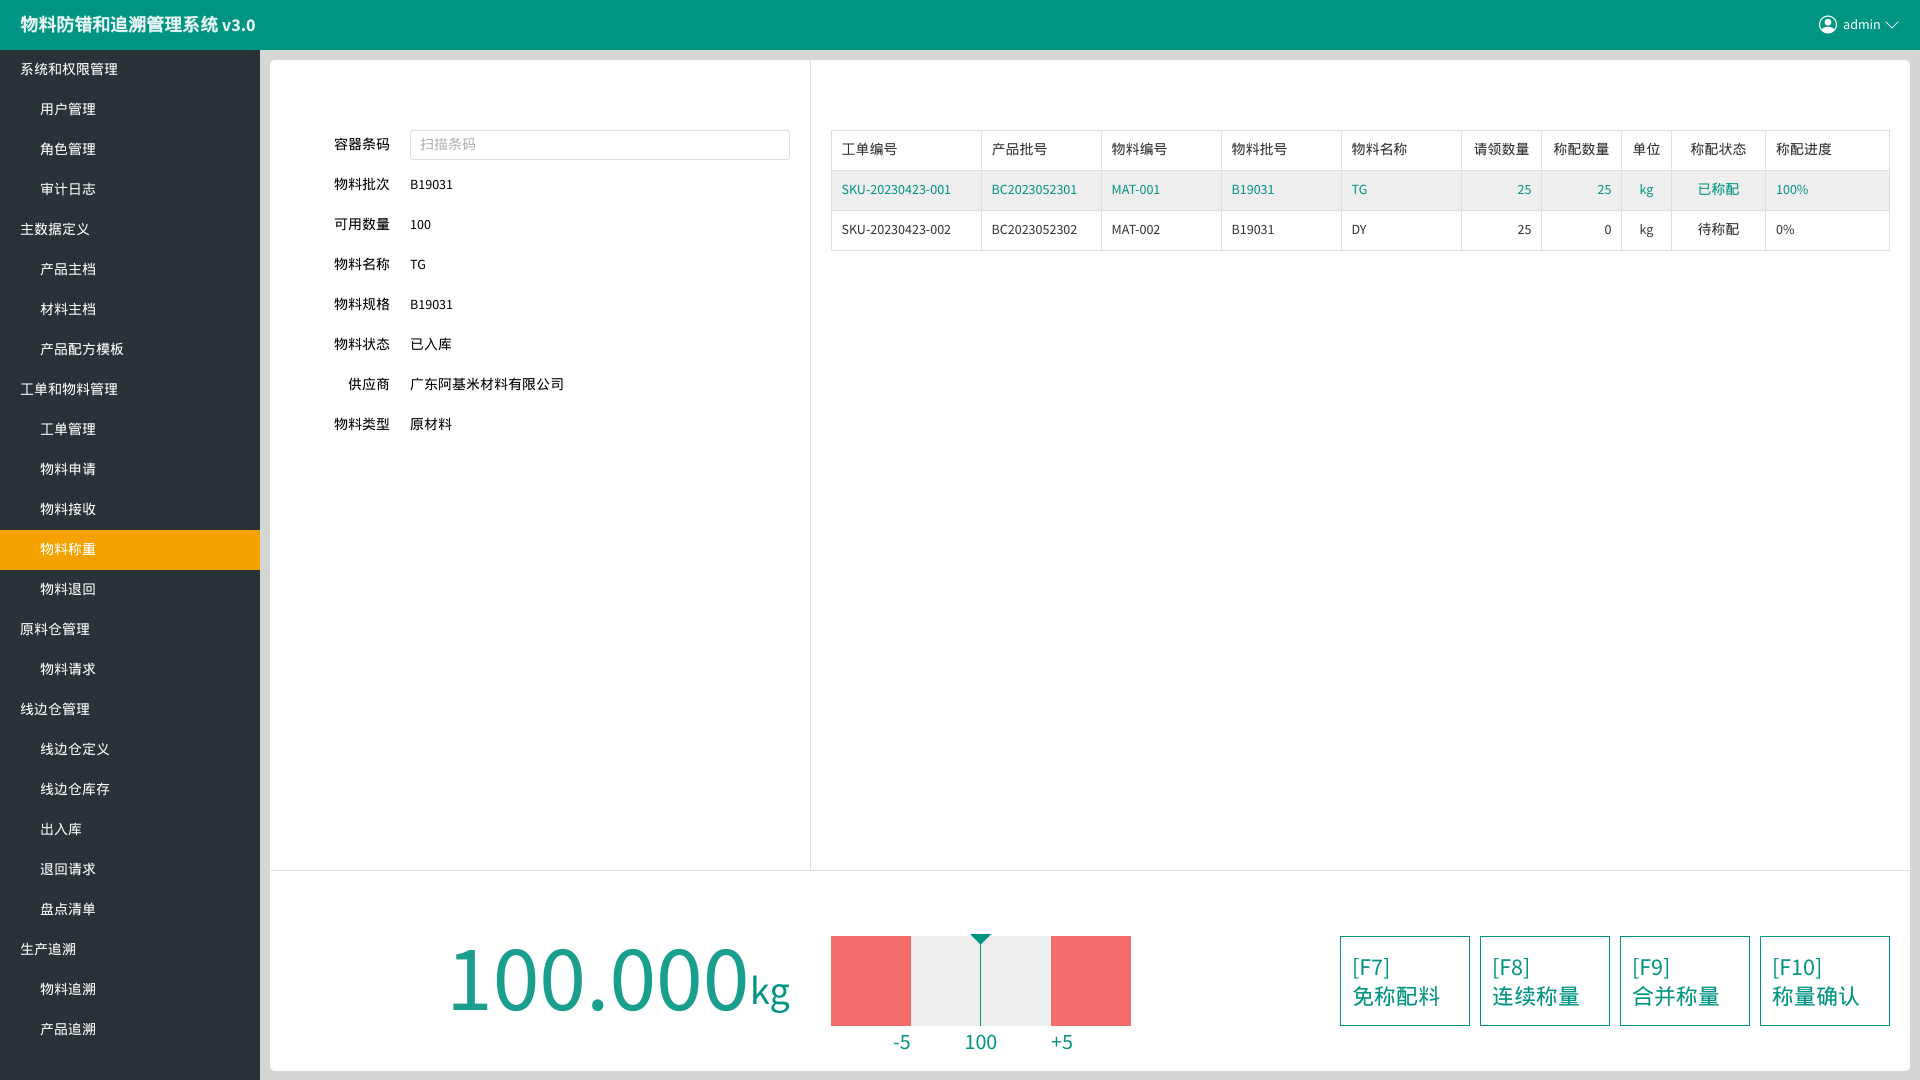Viewport: 1920px width, 1080px height.
Task: Click the 待称配 status cell
Action: pyautogui.click(x=1718, y=230)
